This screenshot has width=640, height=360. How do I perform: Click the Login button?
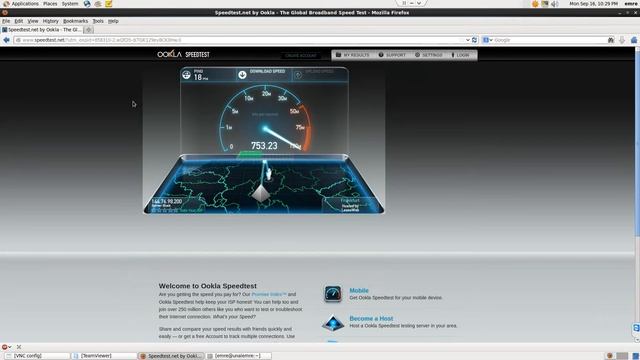coord(460,55)
